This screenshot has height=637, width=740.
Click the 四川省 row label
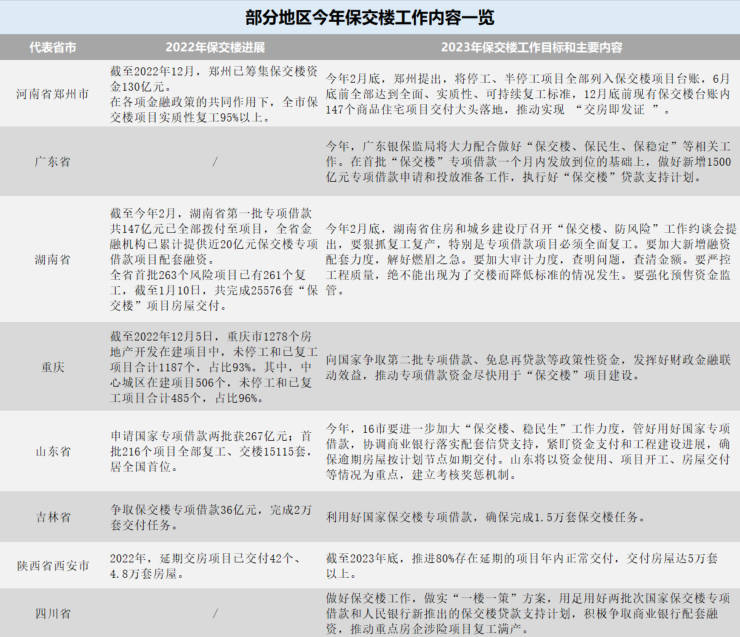[52, 614]
